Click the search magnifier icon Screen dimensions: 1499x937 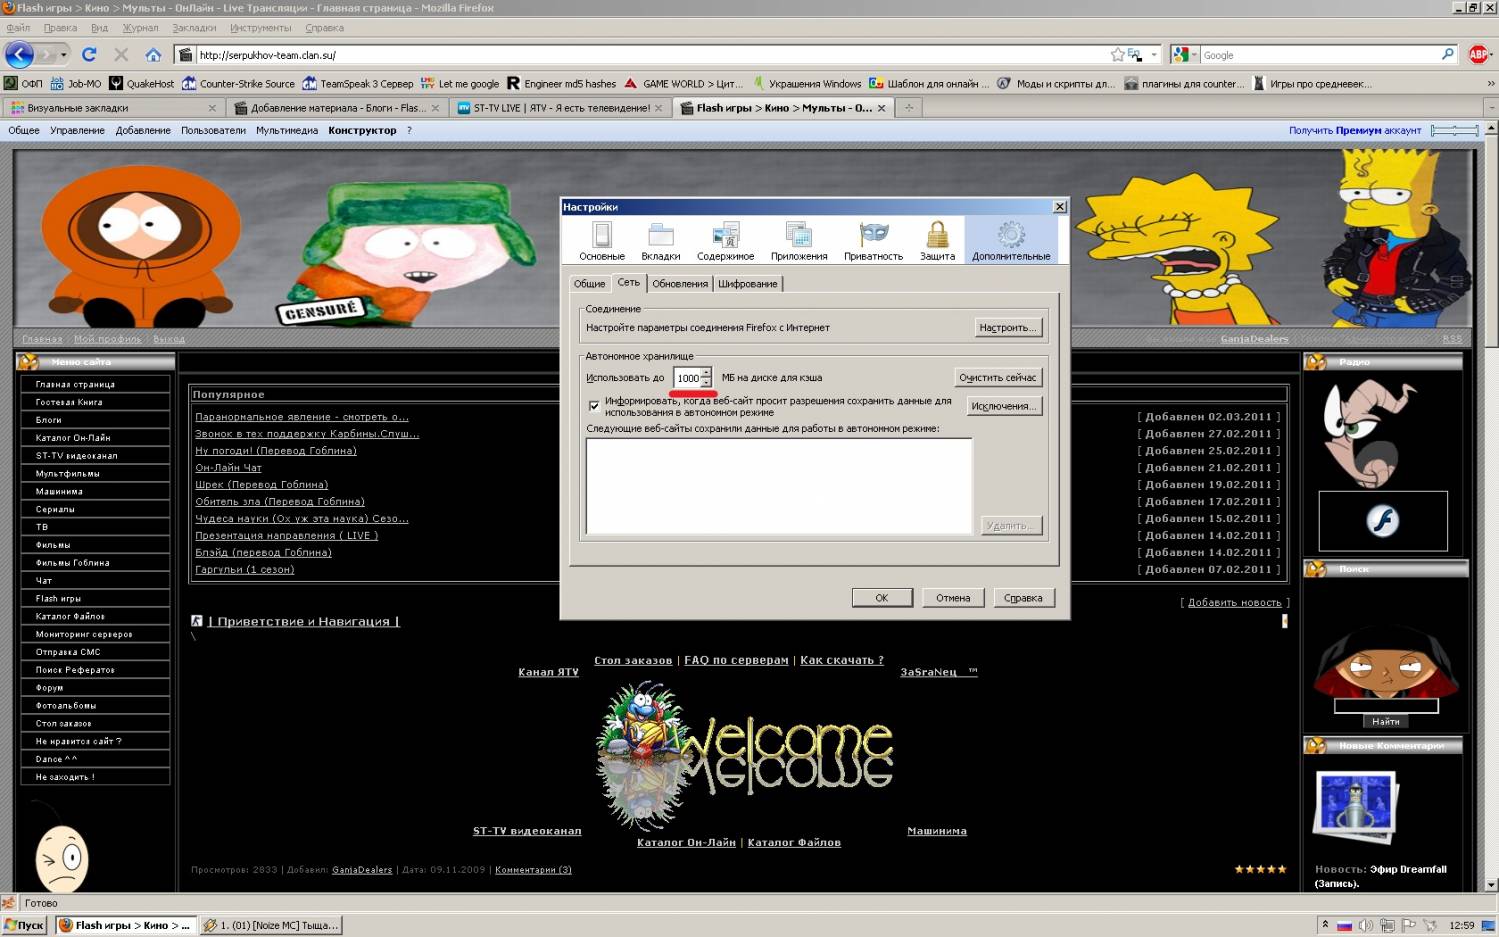(x=1447, y=54)
